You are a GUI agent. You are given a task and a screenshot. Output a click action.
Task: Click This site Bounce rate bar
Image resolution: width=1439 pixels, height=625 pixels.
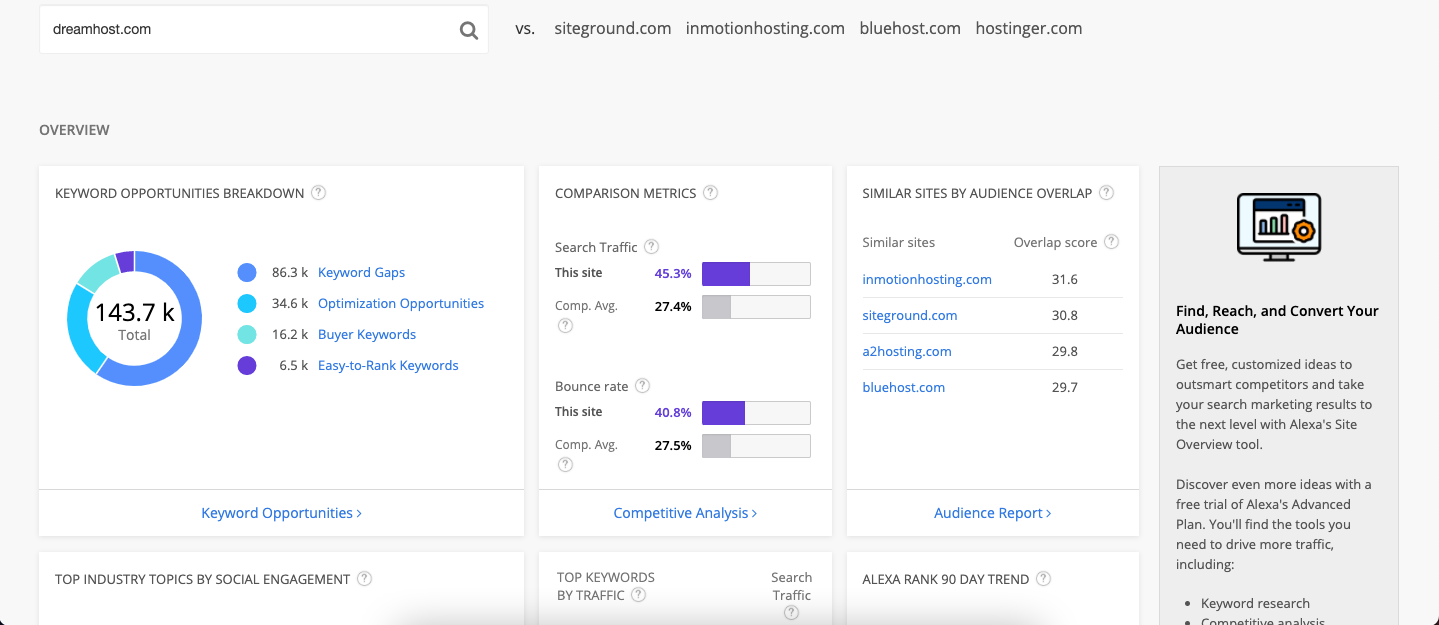(x=756, y=413)
